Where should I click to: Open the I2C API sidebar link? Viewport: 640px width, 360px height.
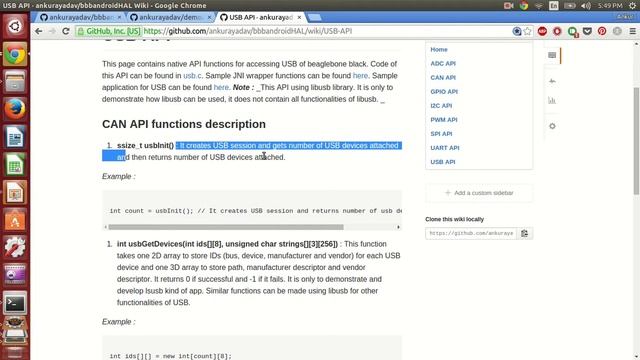[441, 106]
